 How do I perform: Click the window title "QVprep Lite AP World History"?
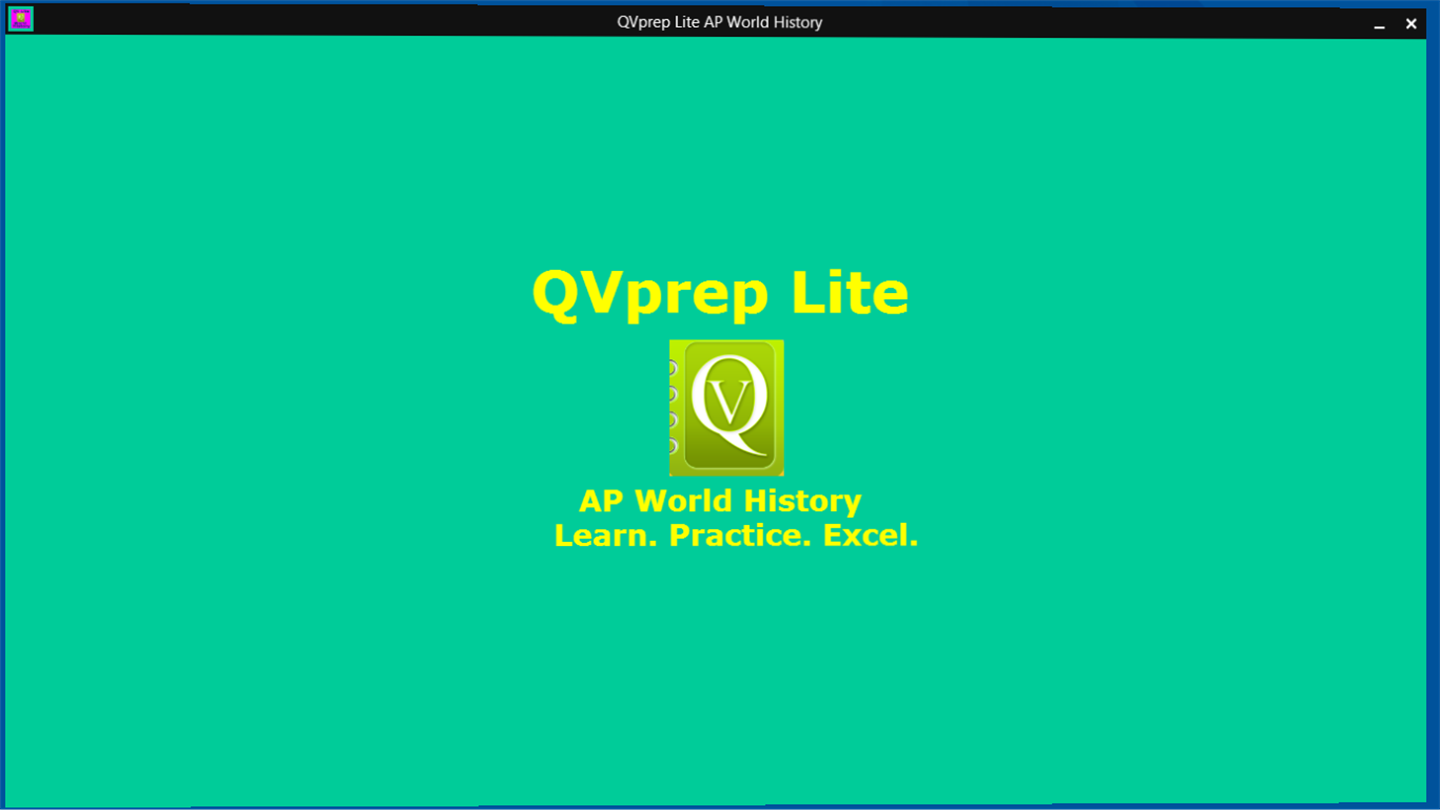pos(719,22)
